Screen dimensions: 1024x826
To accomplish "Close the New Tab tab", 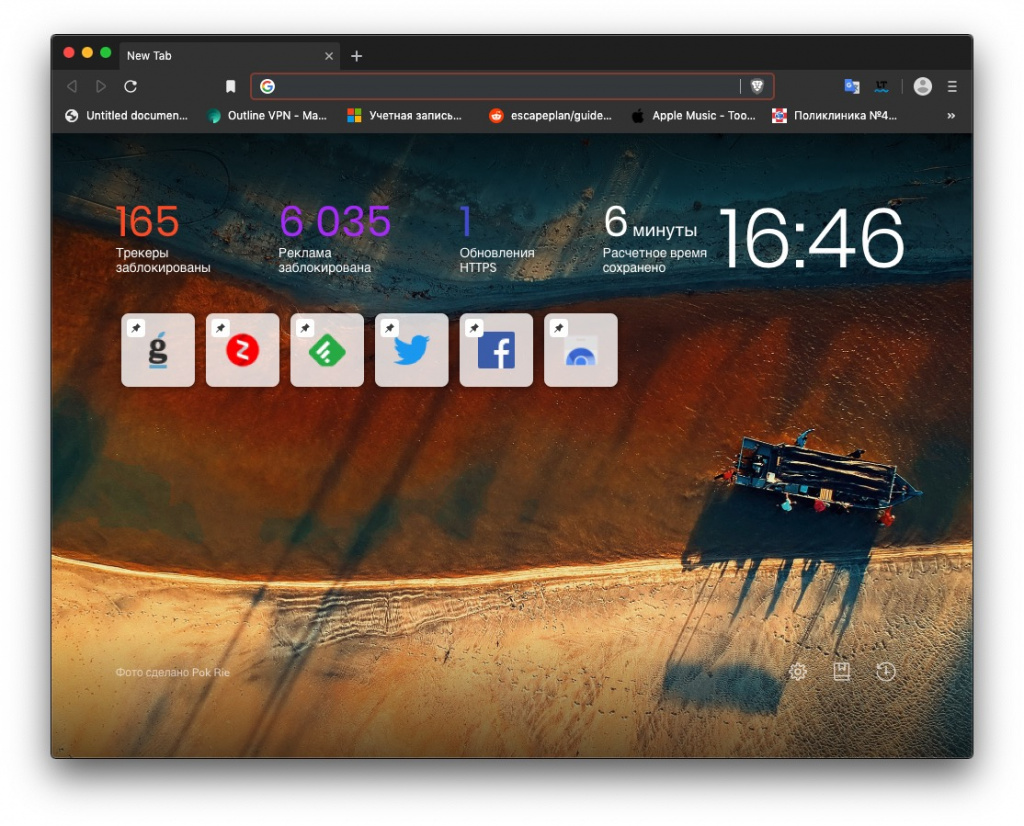I will click(x=329, y=56).
